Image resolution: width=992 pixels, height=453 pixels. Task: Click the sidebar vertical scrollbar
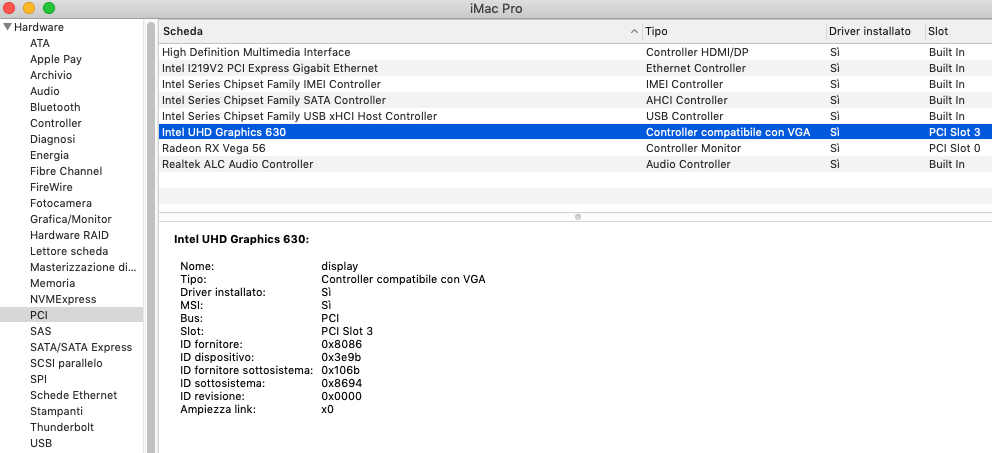point(151,237)
